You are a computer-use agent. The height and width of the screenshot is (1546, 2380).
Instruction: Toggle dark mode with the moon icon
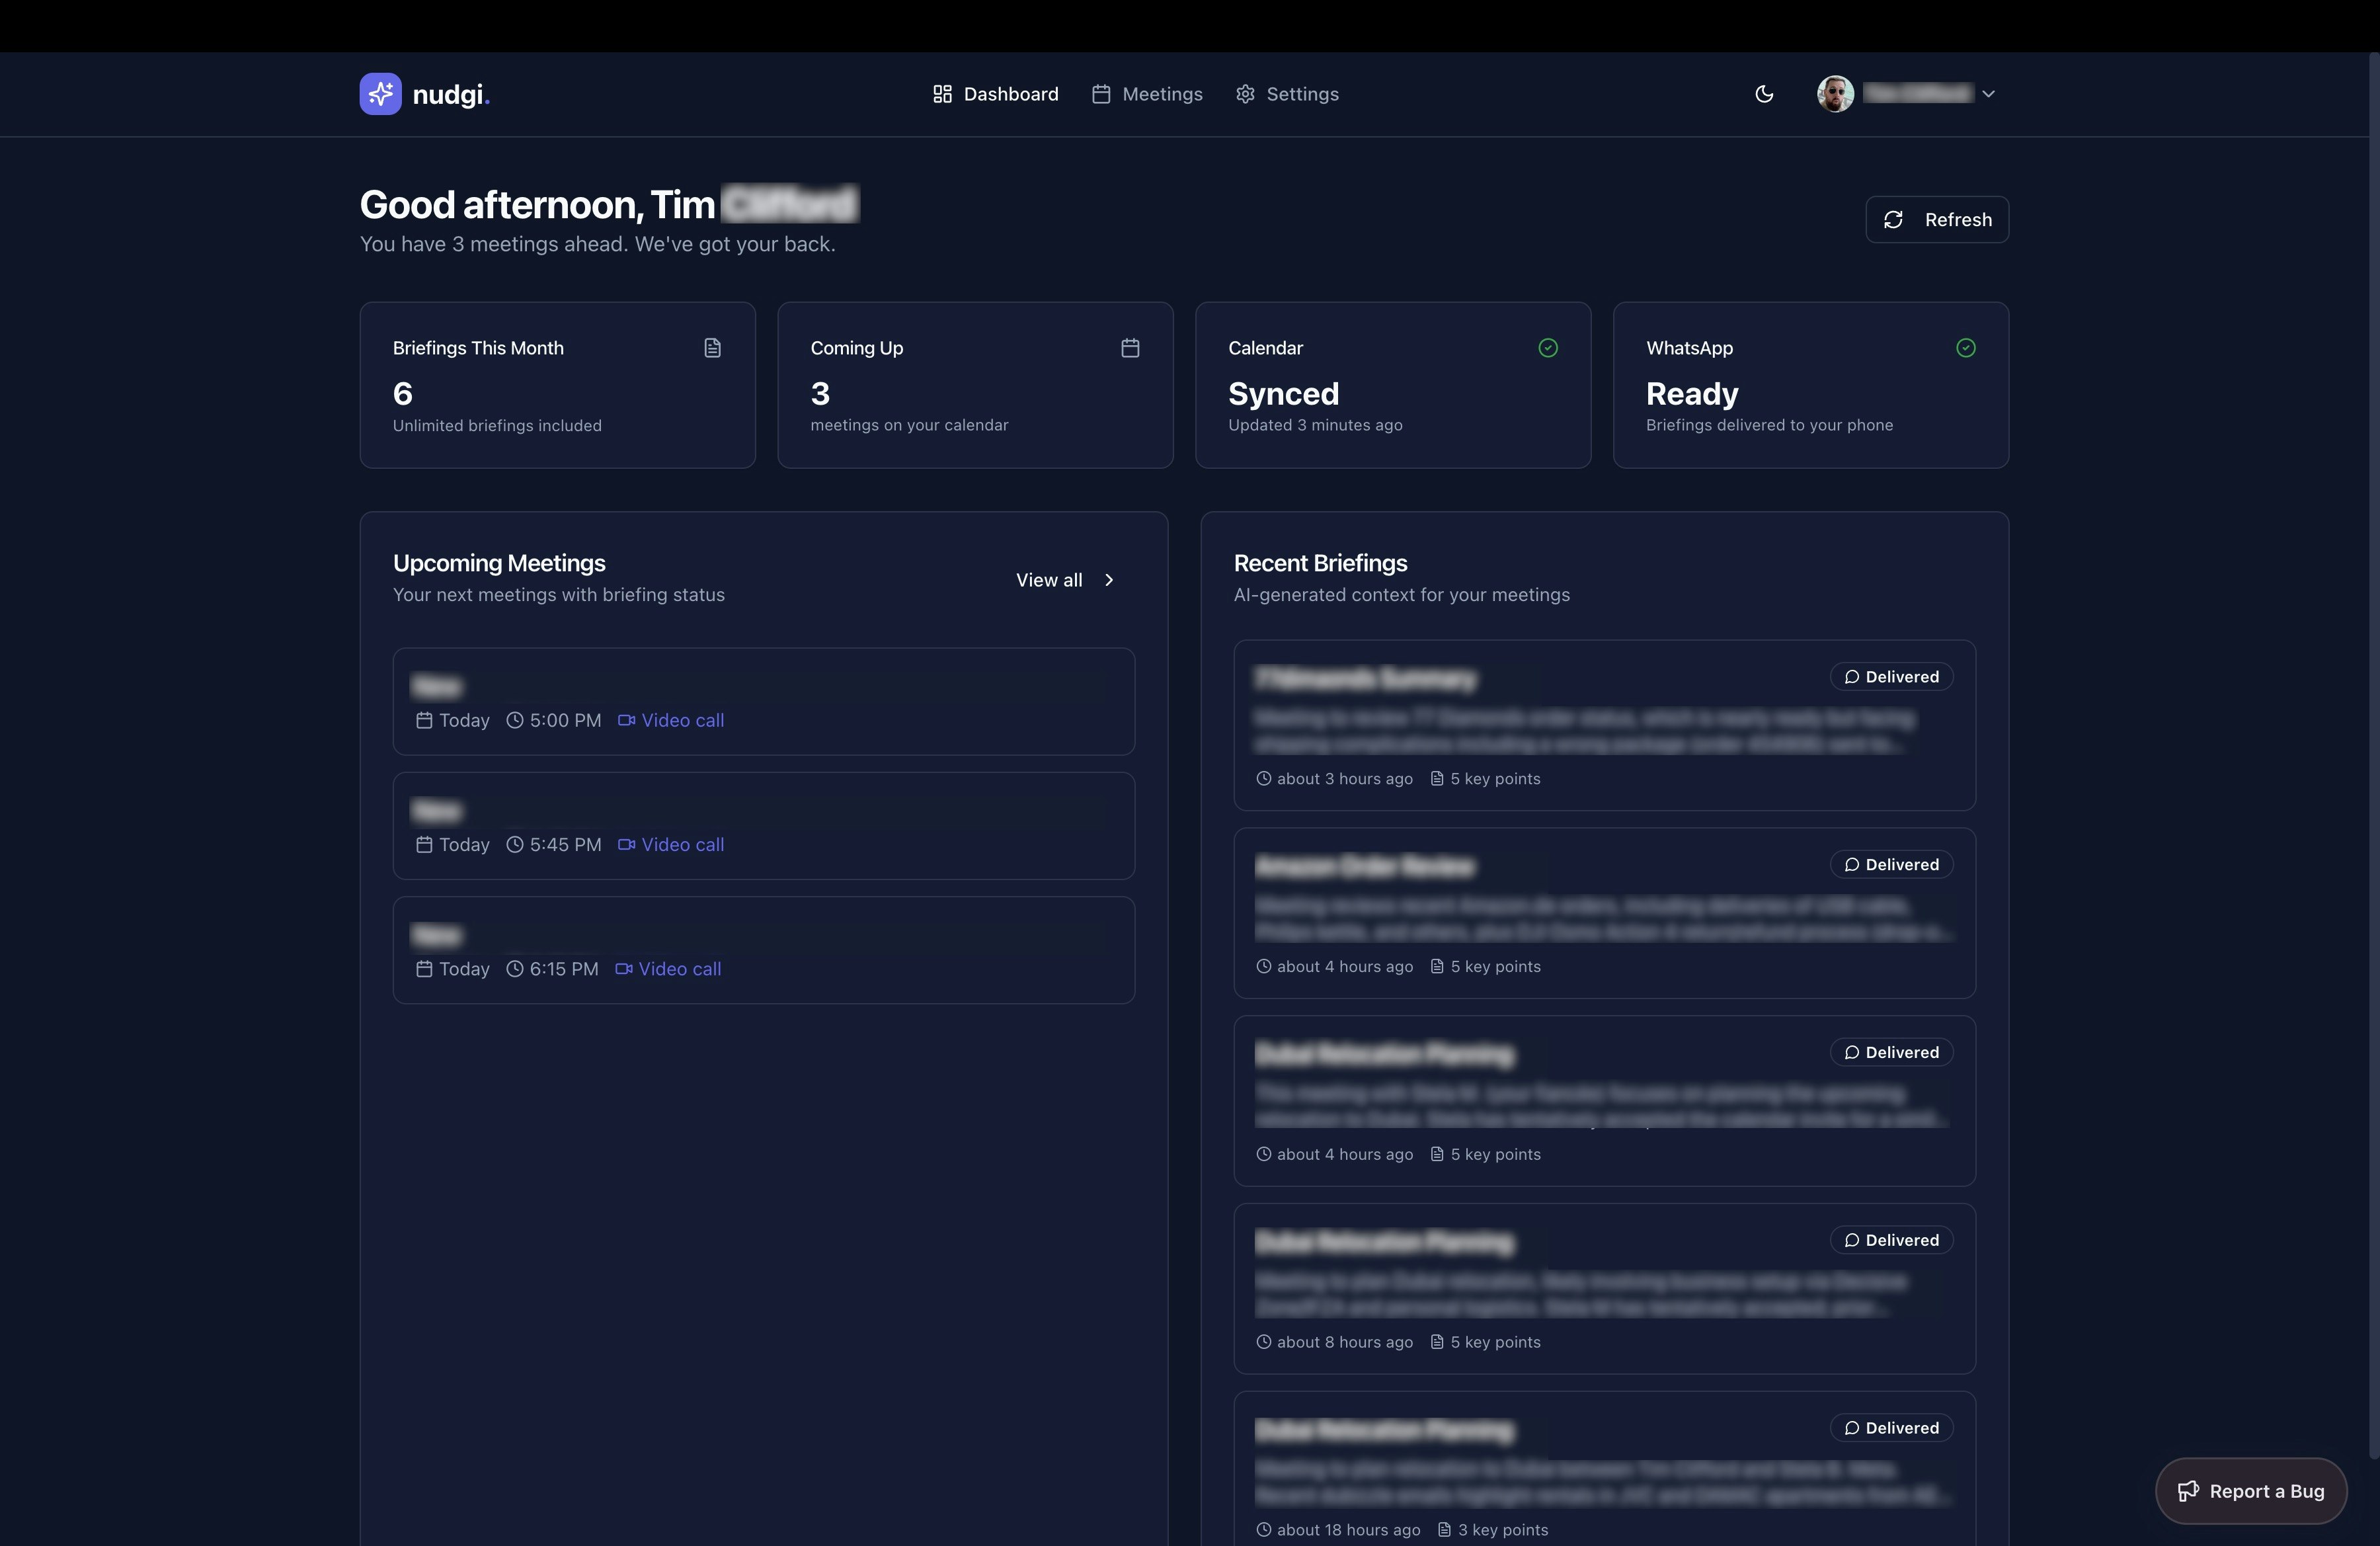click(1764, 93)
